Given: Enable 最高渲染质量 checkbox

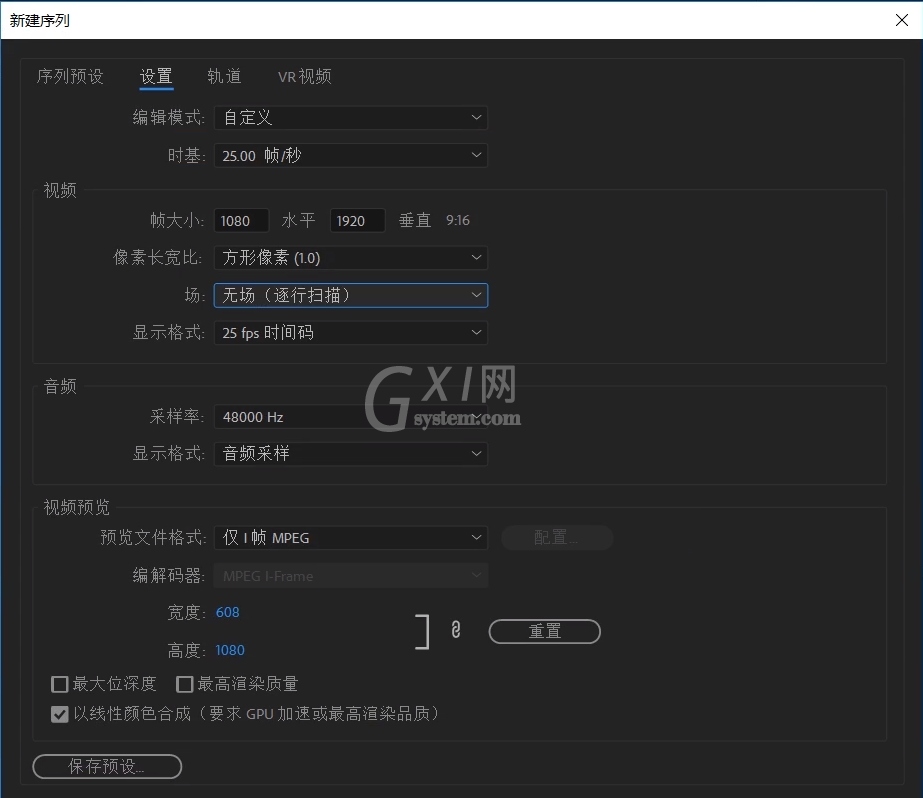Looking at the screenshot, I should pos(184,684).
